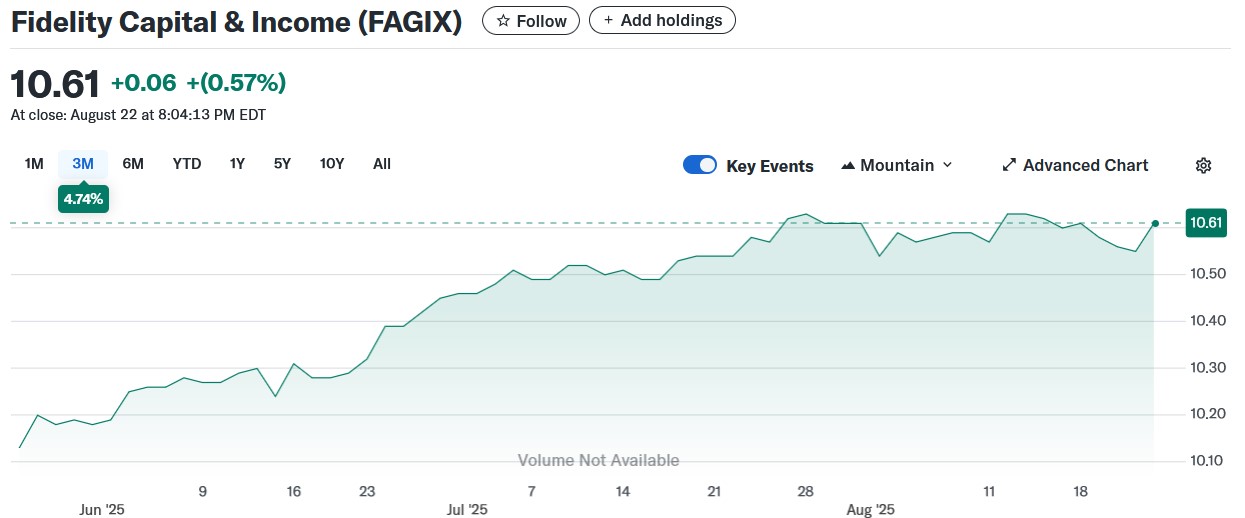Click the star icon in Follow
The image size is (1245, 518).
point(503,21)
